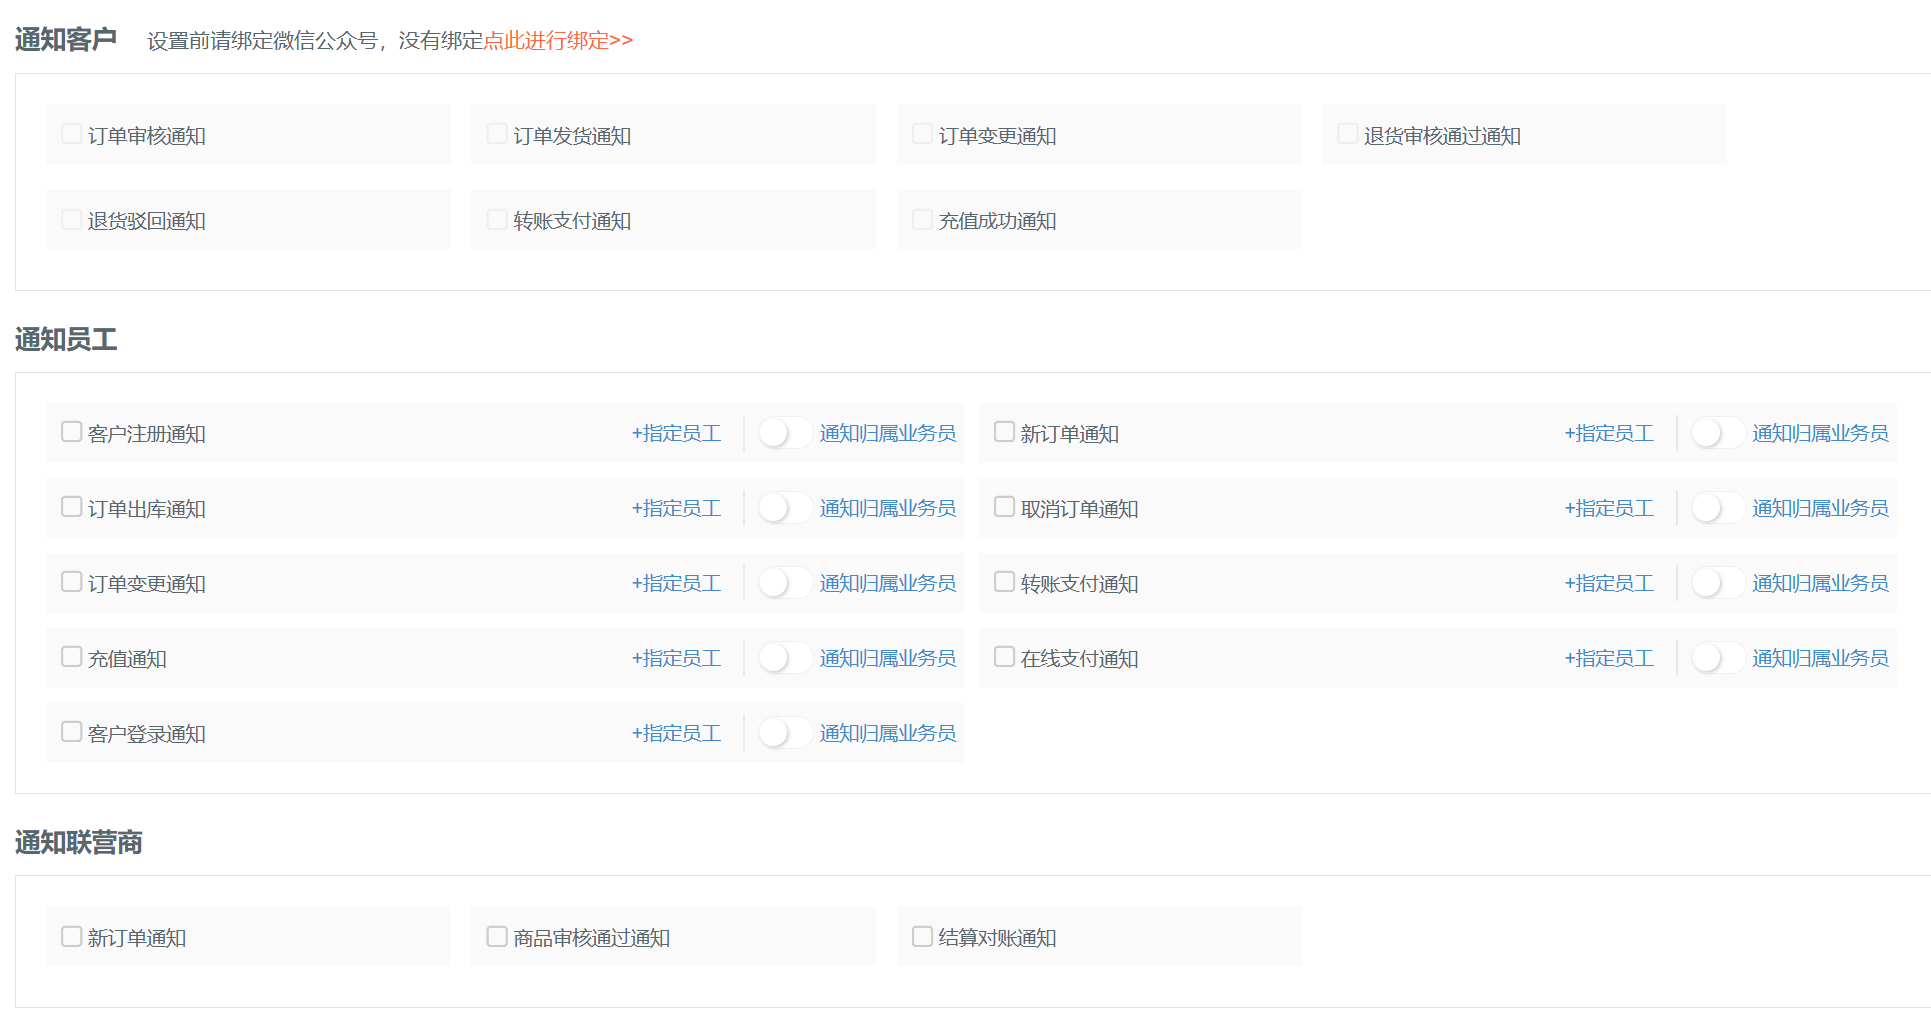Click the 客户登录通知 label text

pos(147,734)
